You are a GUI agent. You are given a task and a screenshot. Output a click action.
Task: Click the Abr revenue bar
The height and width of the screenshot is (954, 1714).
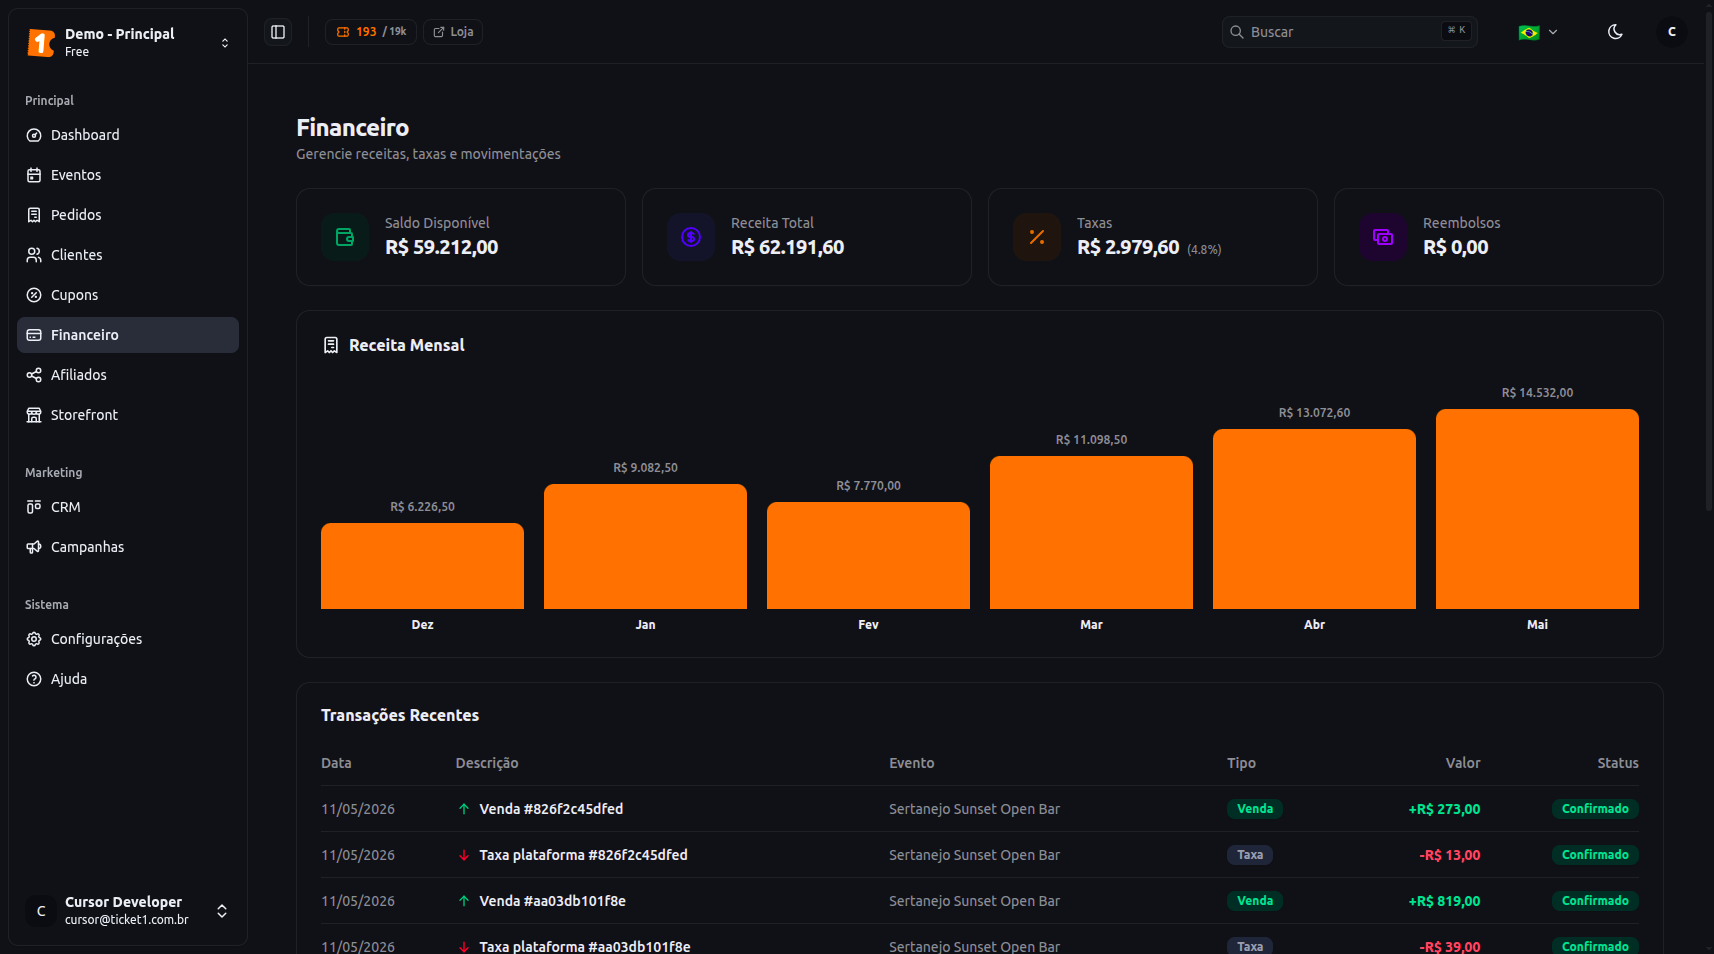pyautogui.click(x=1314, y=519)
